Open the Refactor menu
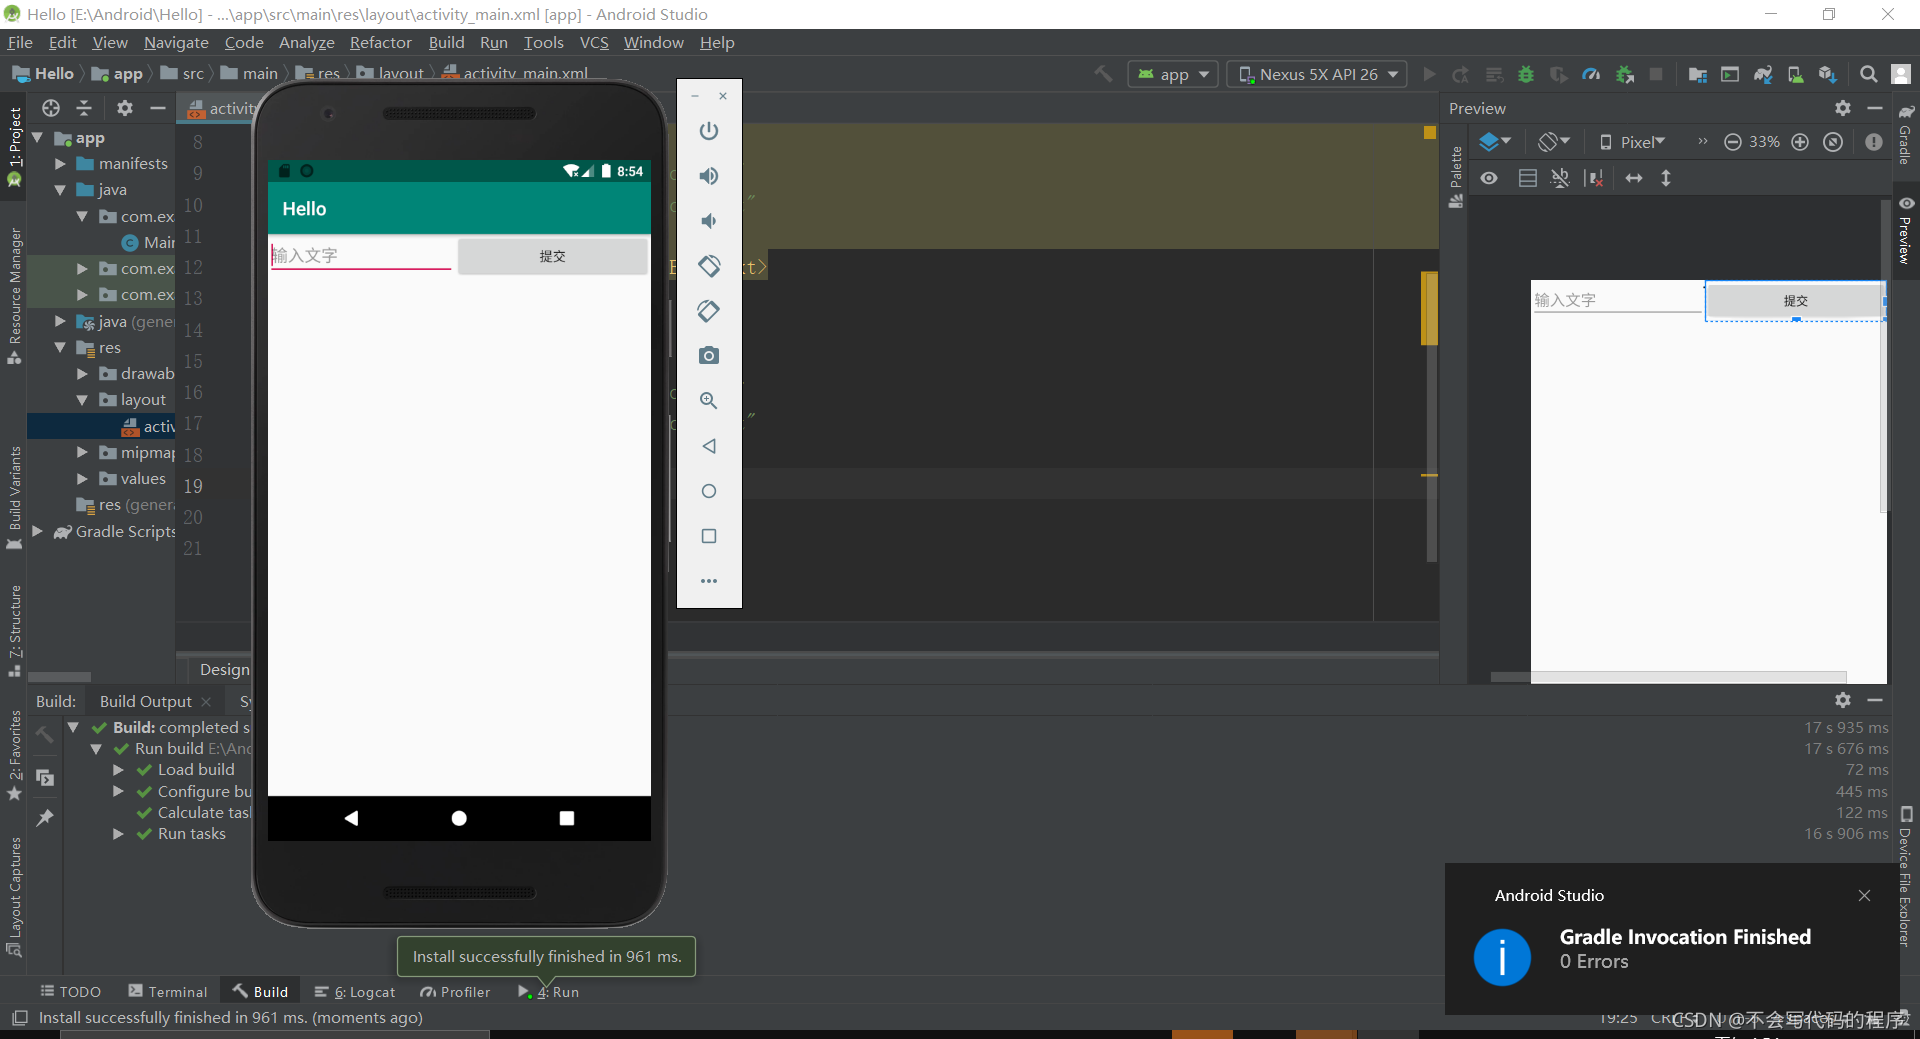This screenshot has width=1920, height=1039. (x=380, y=42)
